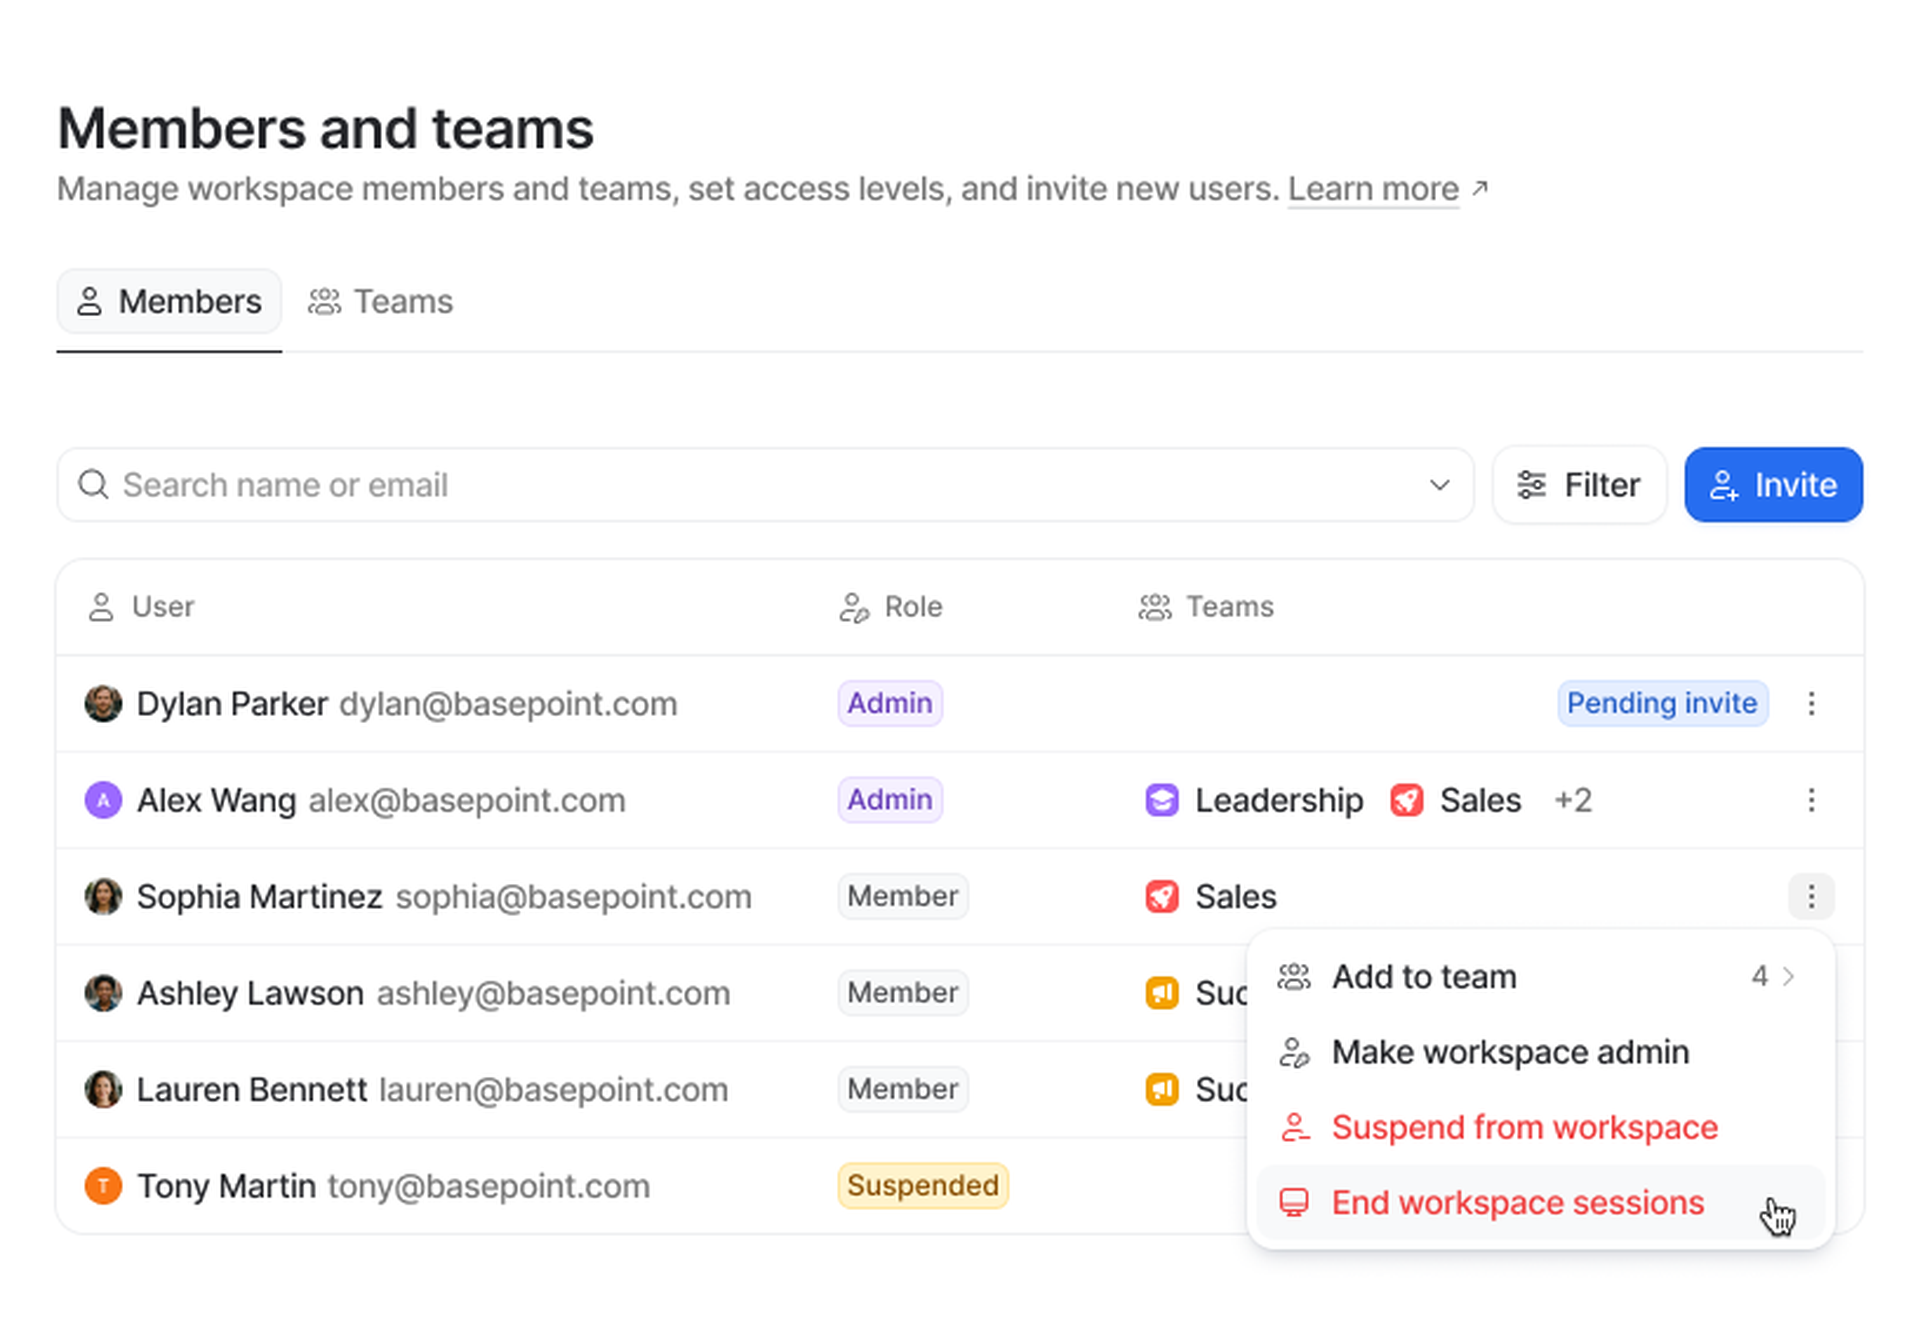Click Tony Martin's orange avatar
Screen dimensions: 1920x1327
click(x=103, y=1185)
